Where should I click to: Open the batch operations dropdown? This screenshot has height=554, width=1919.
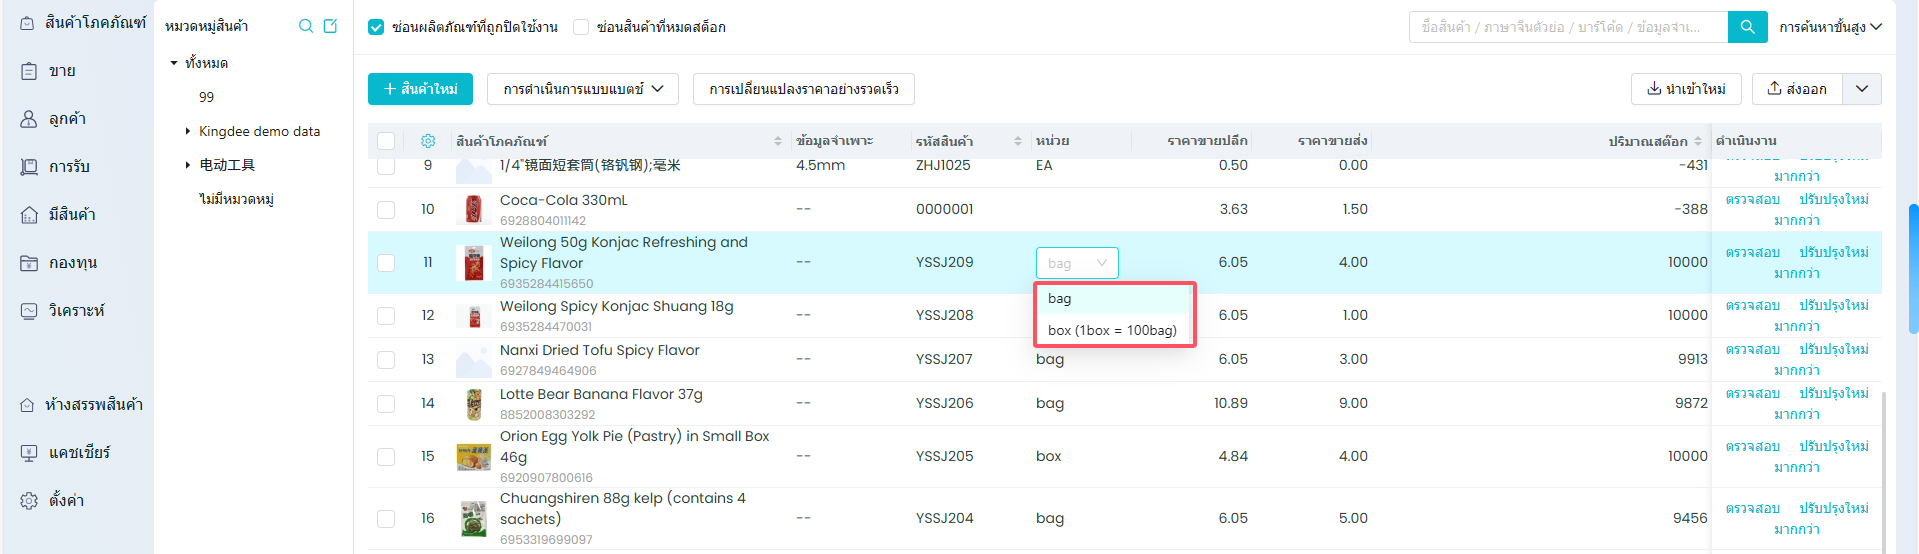tap(582, 89)
